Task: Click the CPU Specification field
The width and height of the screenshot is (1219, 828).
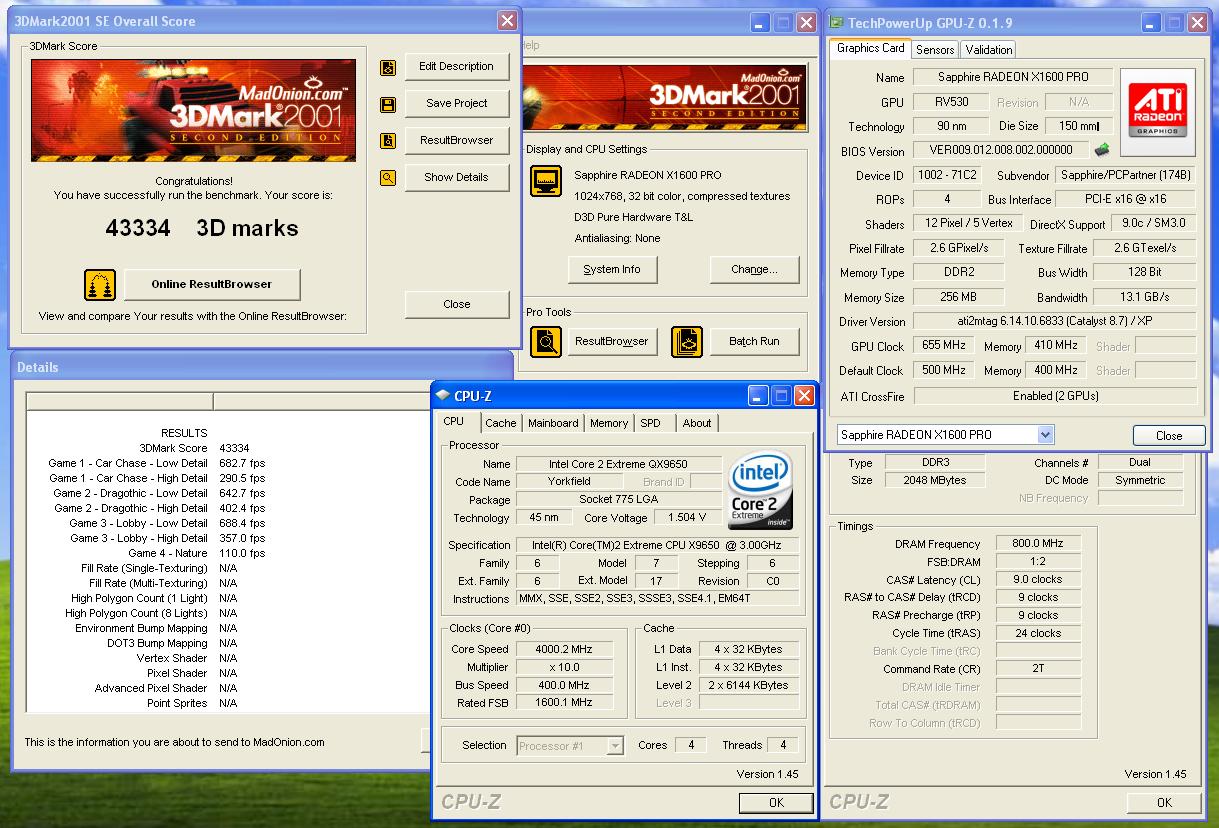Action: (x=658, y=546)
